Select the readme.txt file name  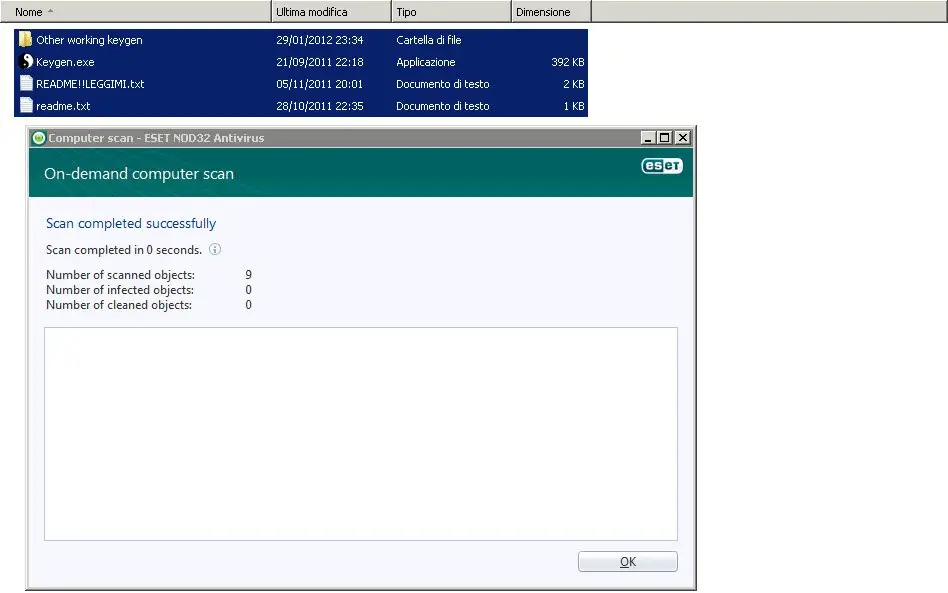pyautogui.click(x=63, y=106)
